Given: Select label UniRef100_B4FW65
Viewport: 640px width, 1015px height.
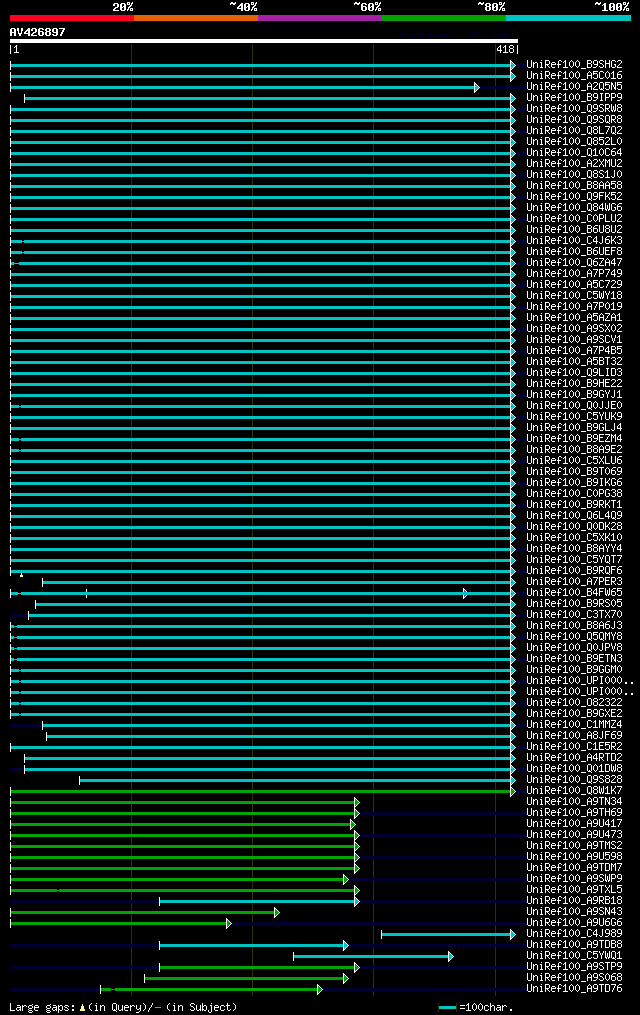Looking at the screenshot, I should [574, 593].
